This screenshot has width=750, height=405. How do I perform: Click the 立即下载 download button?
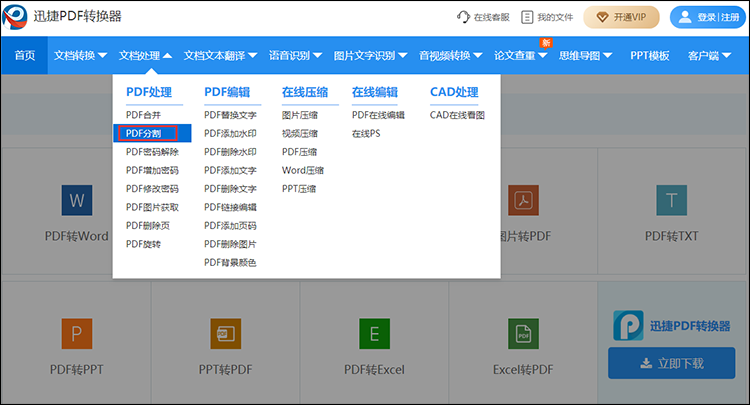click(672, 363)
